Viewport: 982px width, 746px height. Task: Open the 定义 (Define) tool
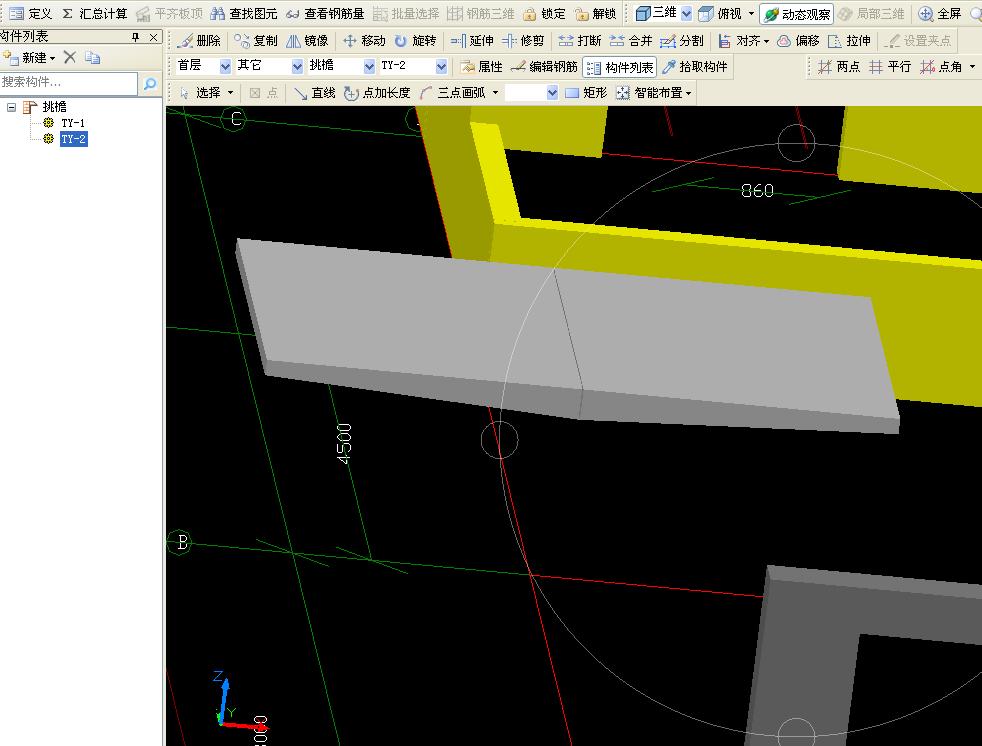click(x=30, y=13)
